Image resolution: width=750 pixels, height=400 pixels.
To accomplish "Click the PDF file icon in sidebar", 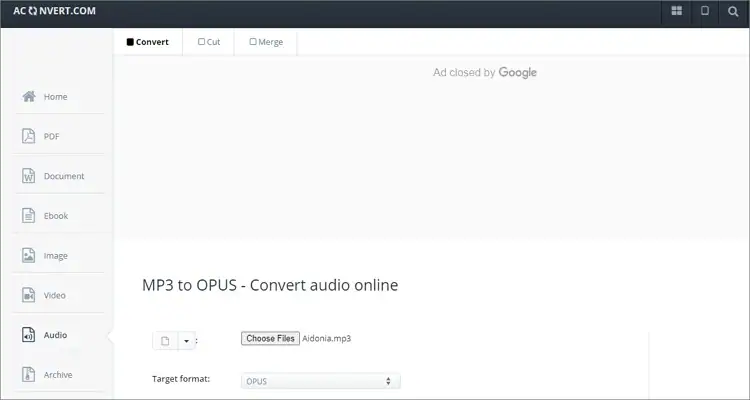I will point(29,136).
